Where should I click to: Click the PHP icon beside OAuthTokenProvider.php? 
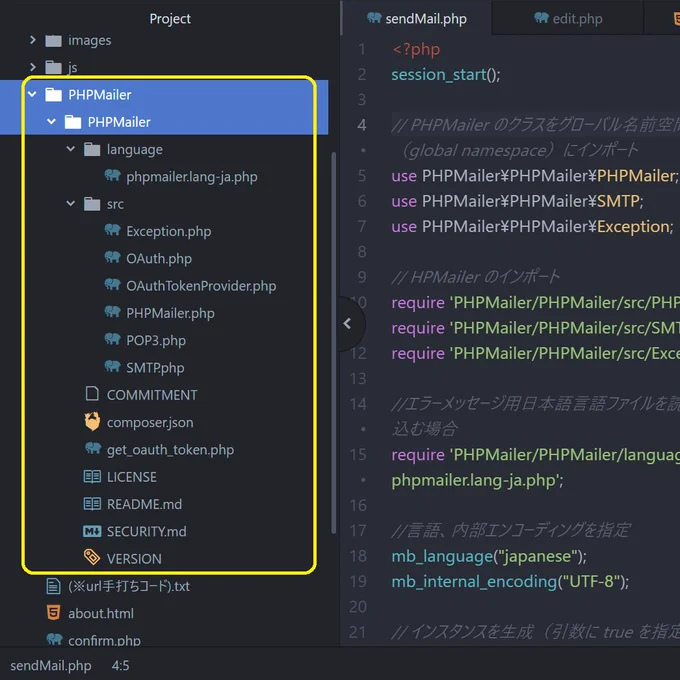pyautogui.click(x=112, y=285)
